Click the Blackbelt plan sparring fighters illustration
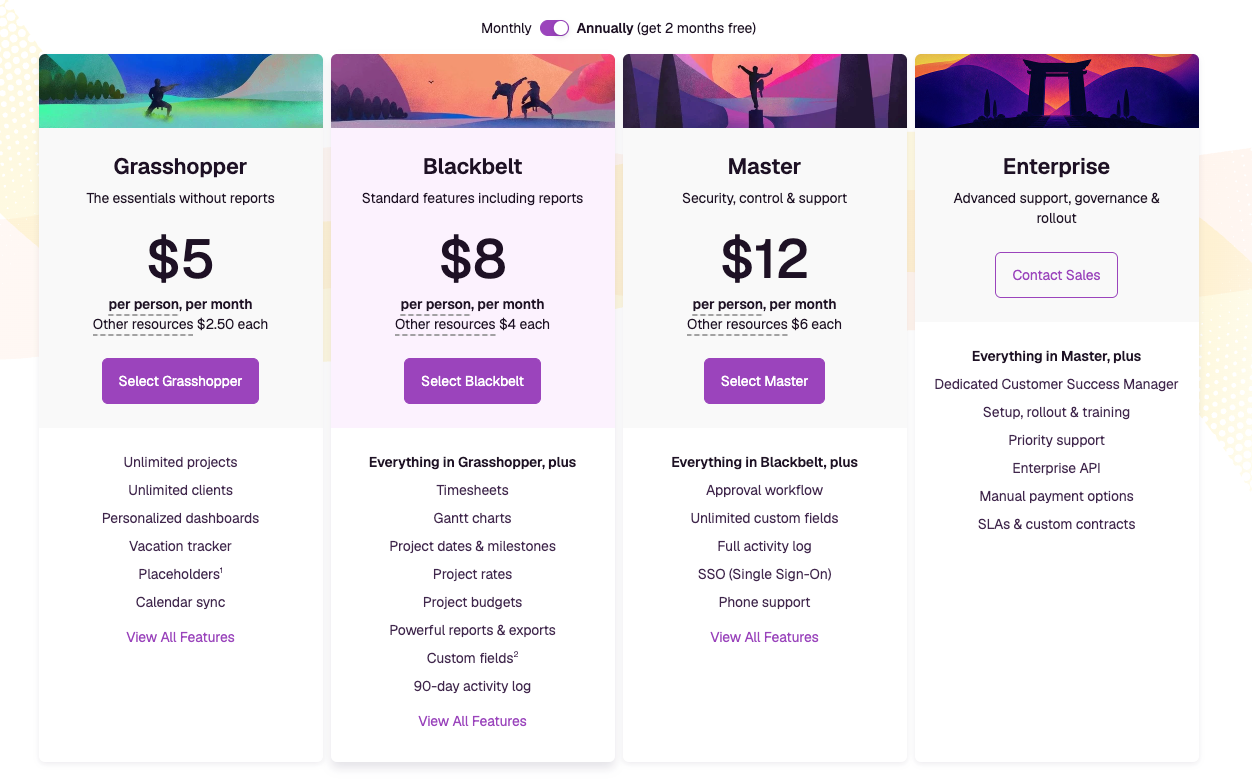Viewport: 1252px width, 782px height. (473, 91)
